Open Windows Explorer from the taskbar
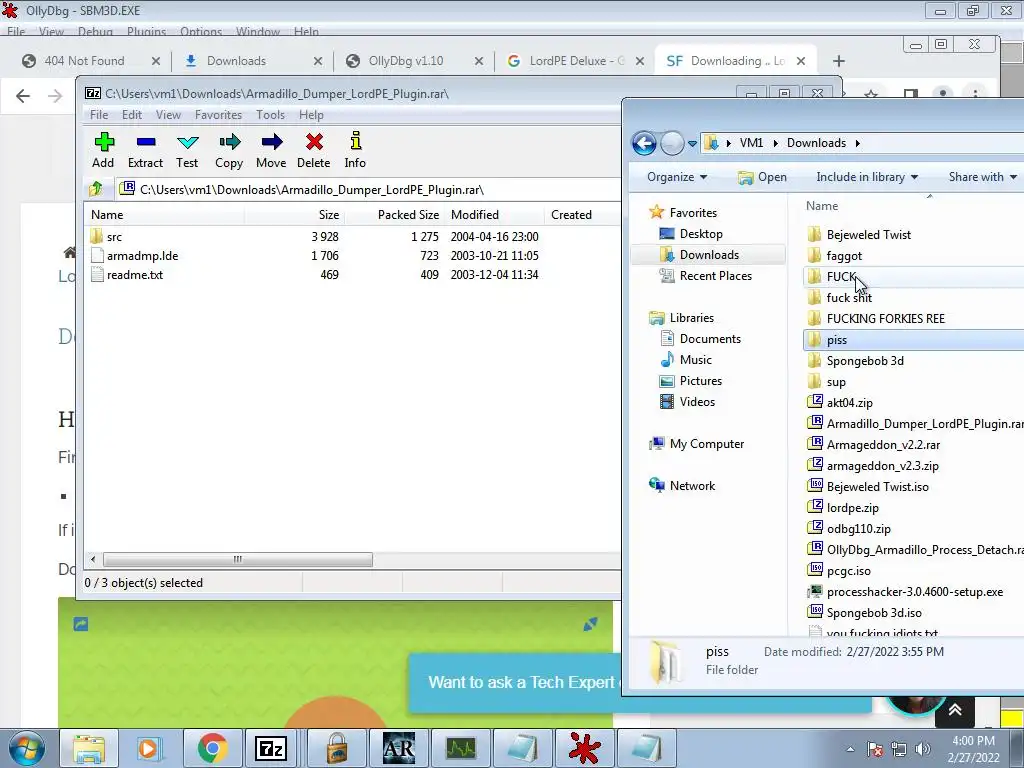This screenshot has width=1024, height=768. tap(89, 748)
